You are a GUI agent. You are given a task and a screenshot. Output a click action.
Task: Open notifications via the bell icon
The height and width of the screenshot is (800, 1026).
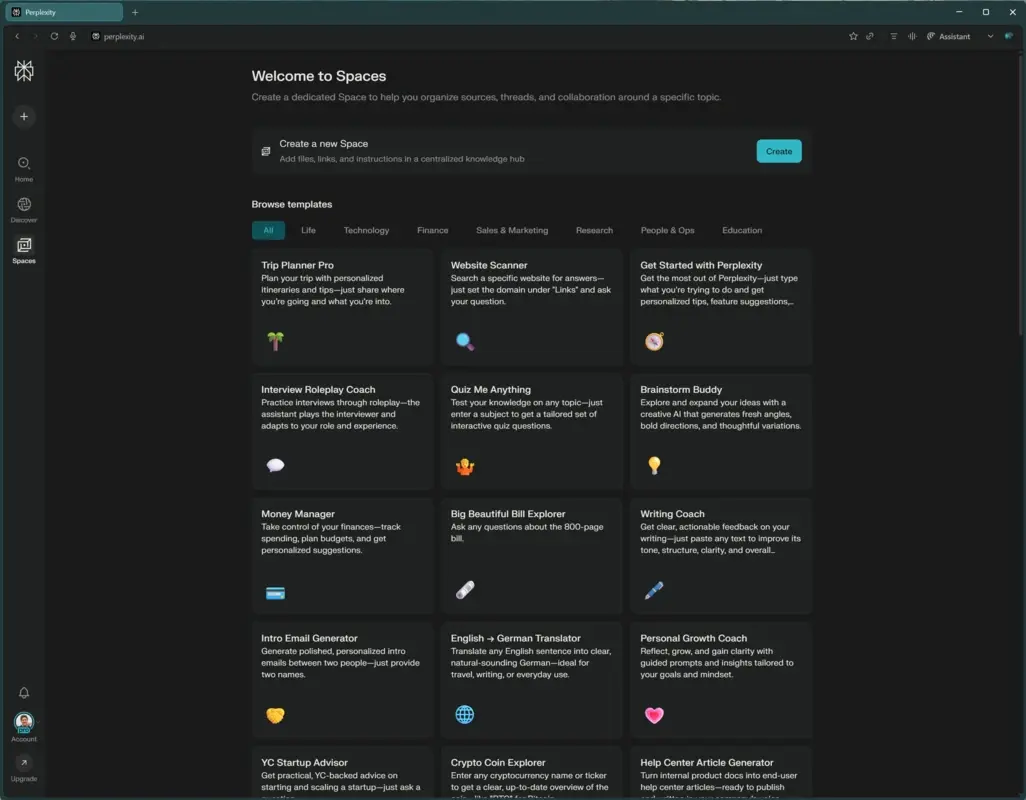coord(23,692)
